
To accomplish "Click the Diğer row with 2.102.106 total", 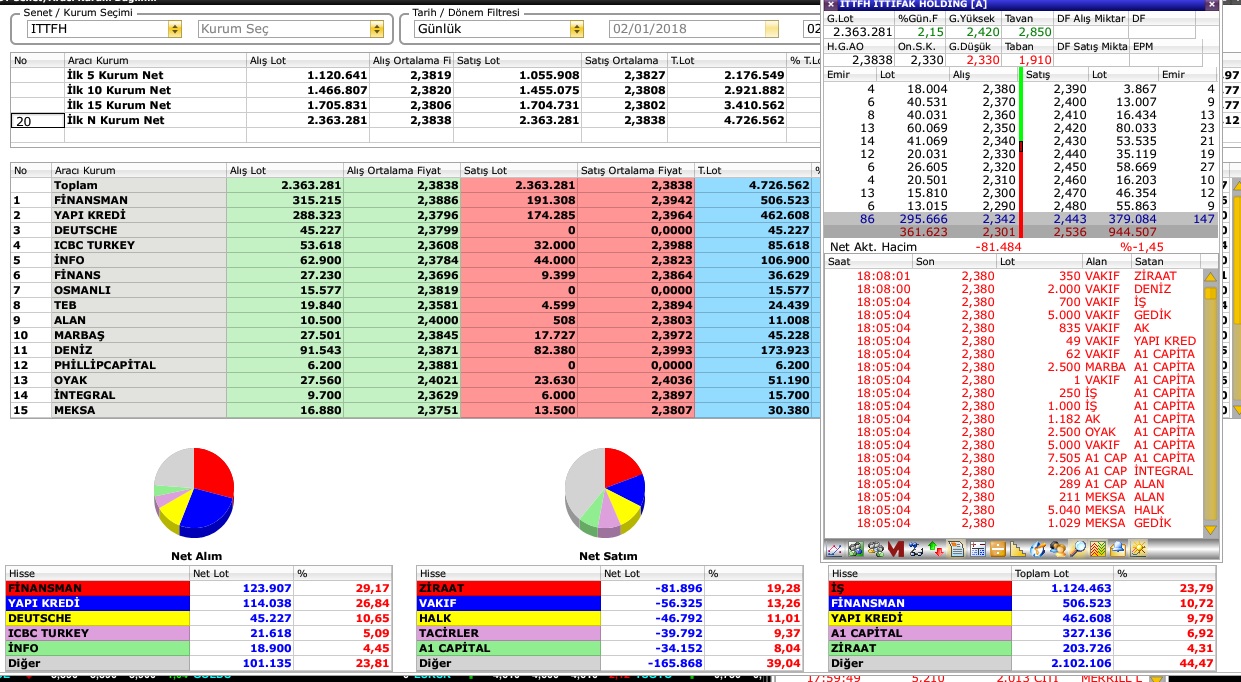I will pos(1020,663).
